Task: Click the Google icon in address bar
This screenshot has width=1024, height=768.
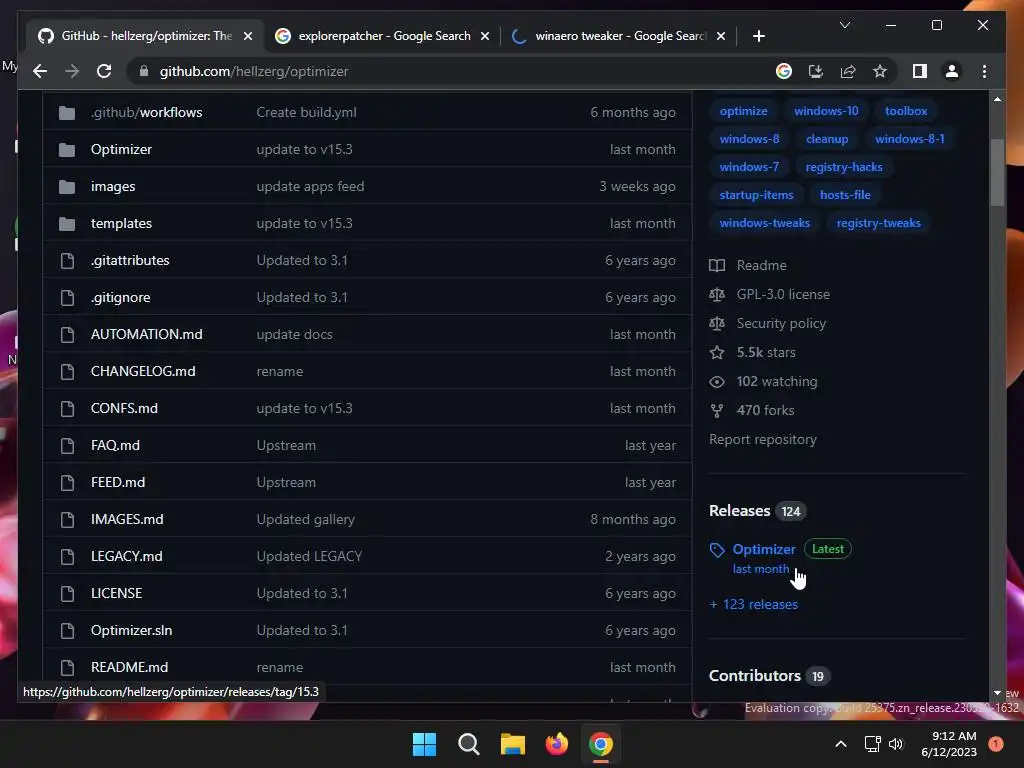Action: coord(784,71)
